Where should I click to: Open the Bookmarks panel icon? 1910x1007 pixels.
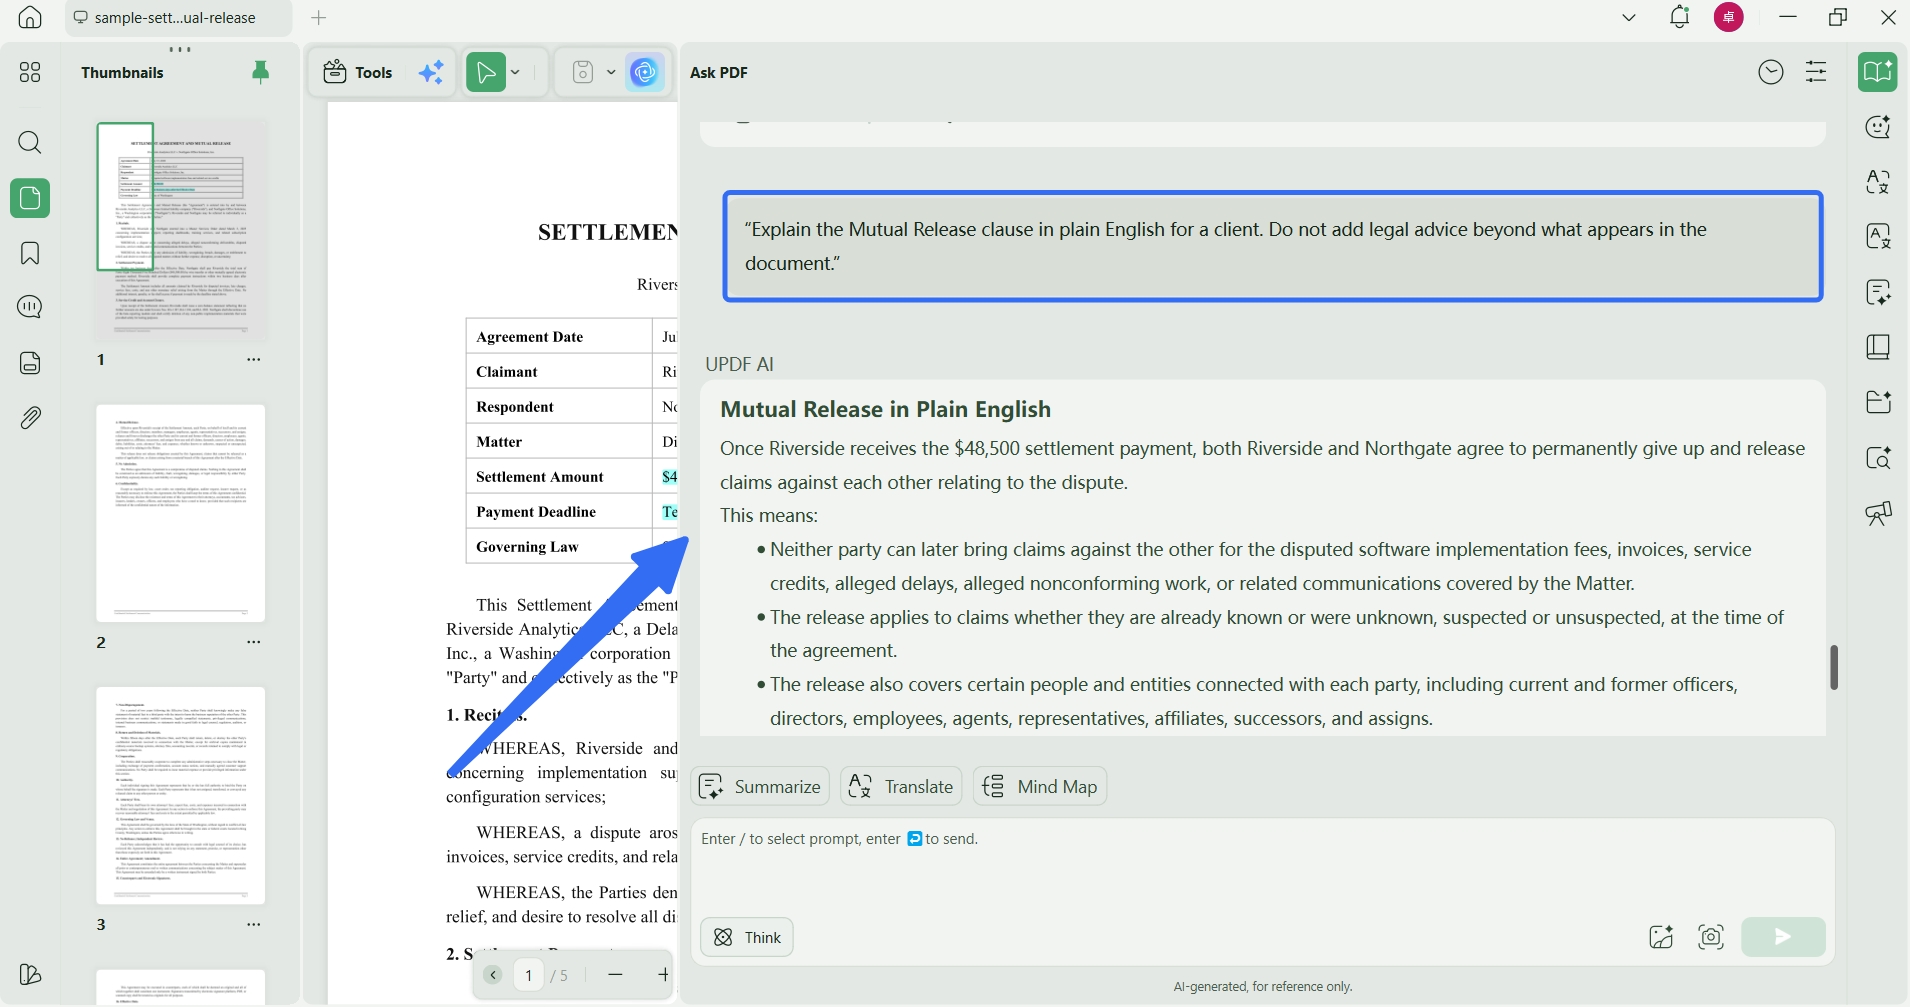[x=30, y=253]
